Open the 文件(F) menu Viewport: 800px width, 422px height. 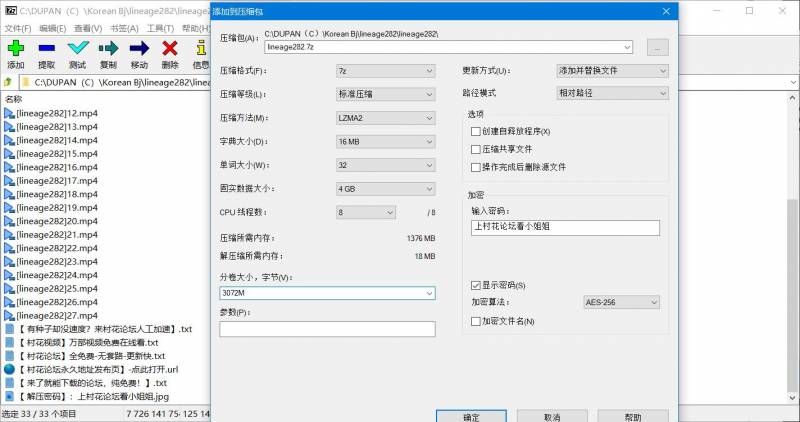coord(17,29)
